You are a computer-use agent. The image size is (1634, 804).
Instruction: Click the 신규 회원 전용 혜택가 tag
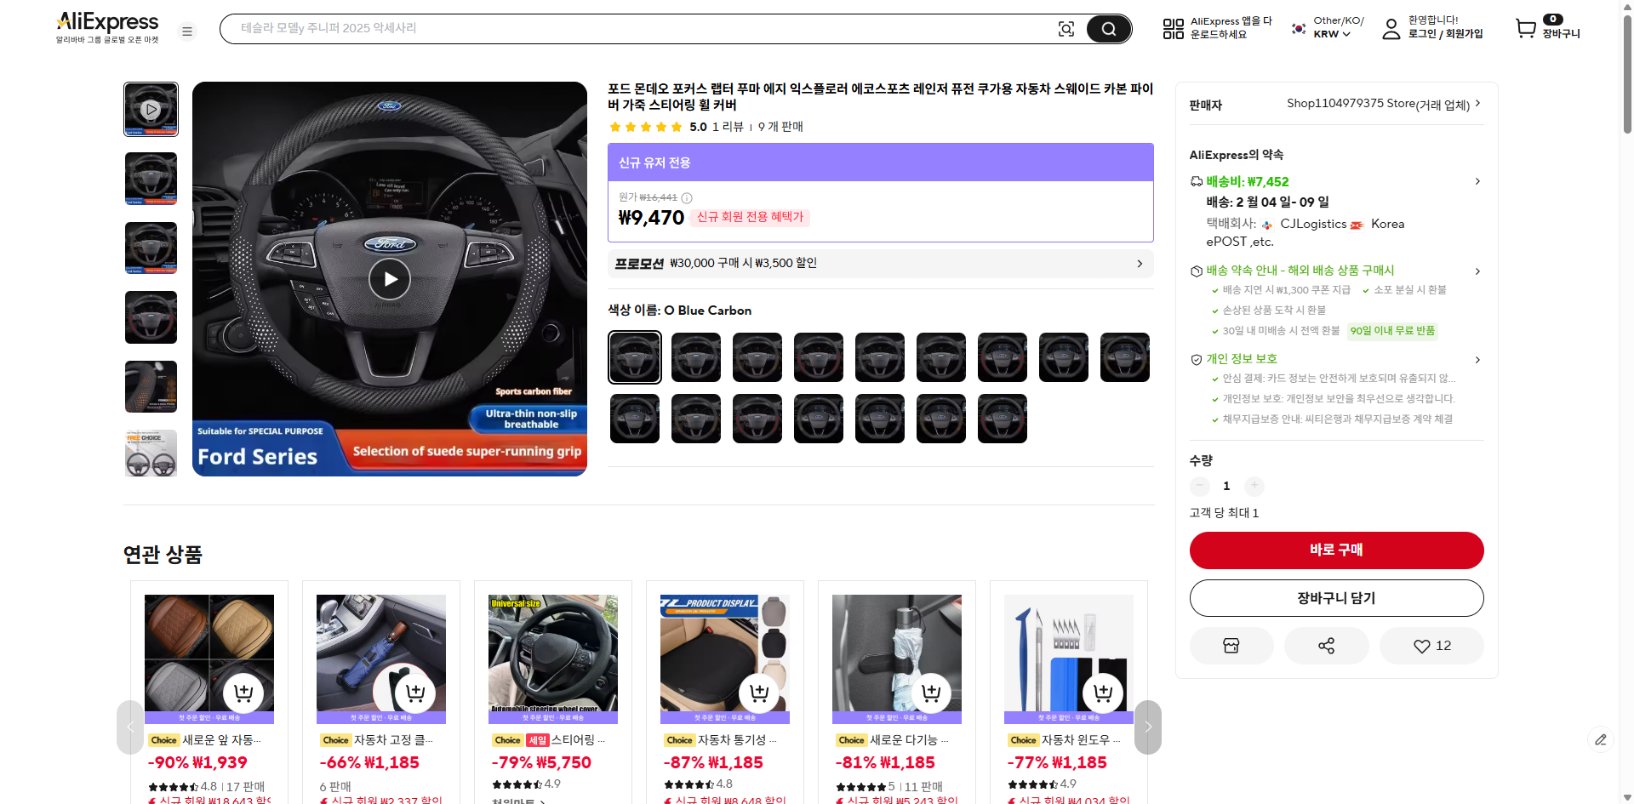tap(750, 217)
